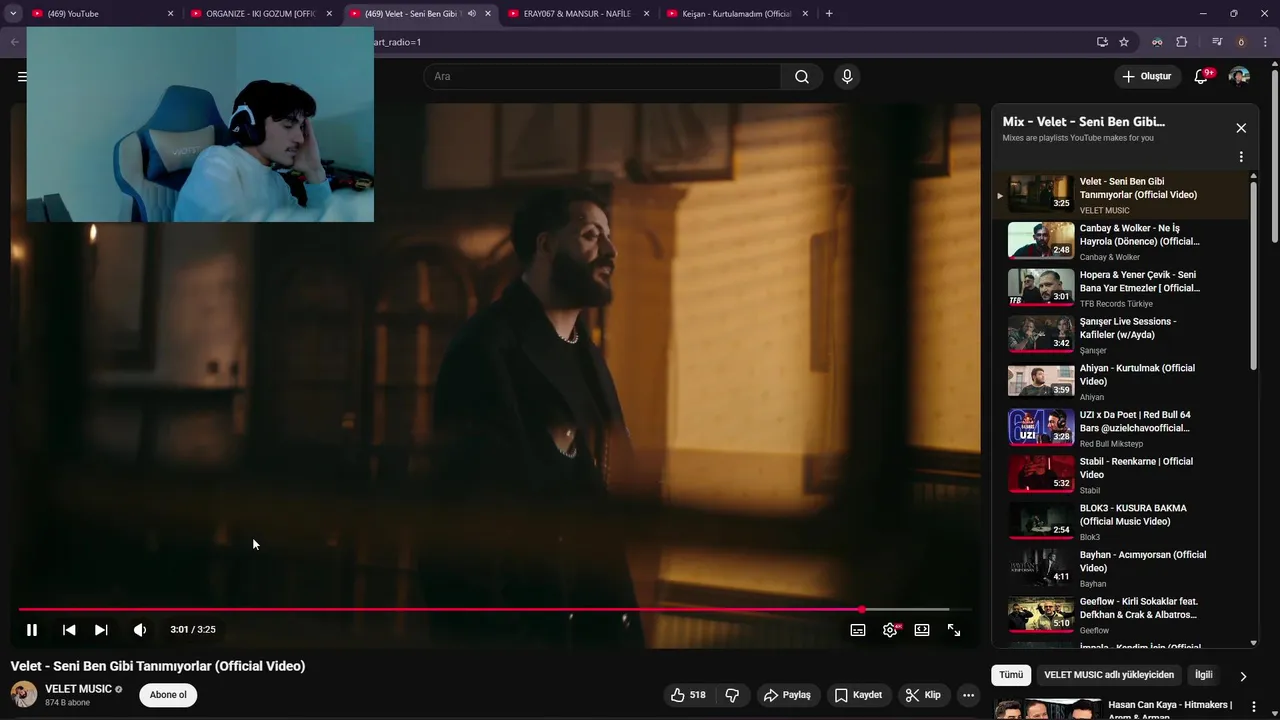Open a new browser tab
1280x720 pixels.
pos(829,14)
